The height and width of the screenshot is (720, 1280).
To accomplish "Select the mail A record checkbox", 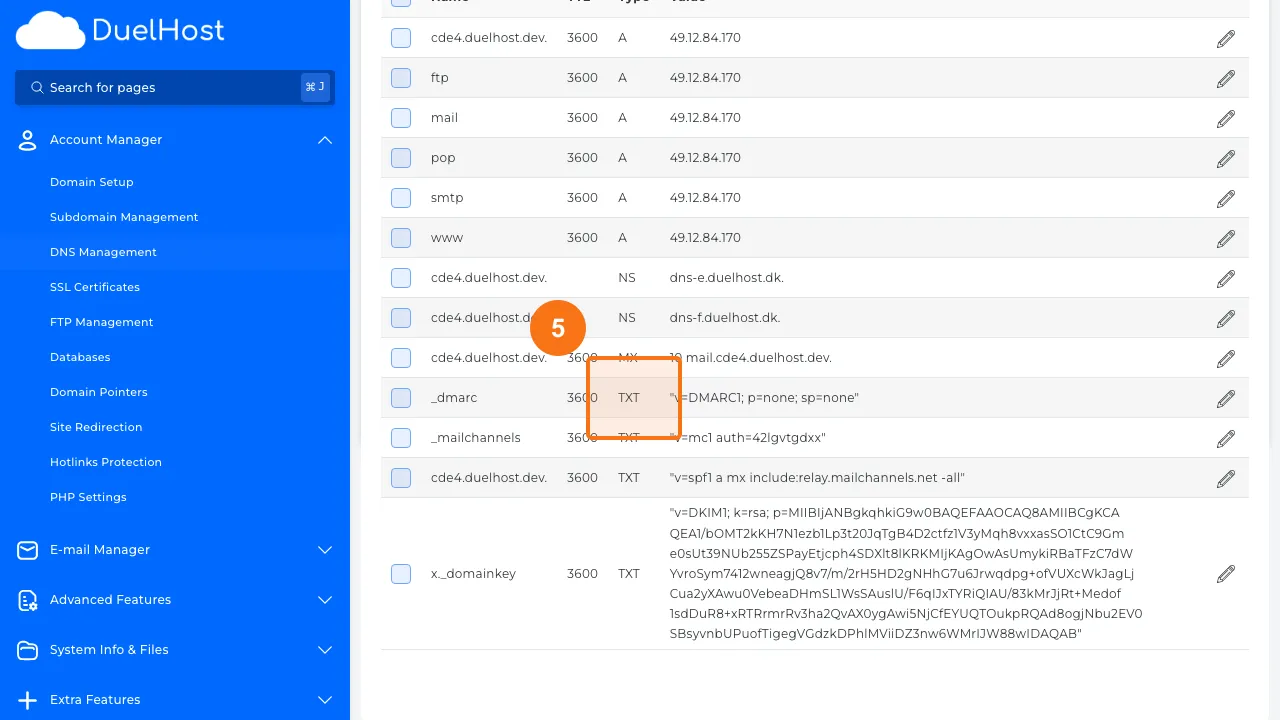I will [400, 118].
